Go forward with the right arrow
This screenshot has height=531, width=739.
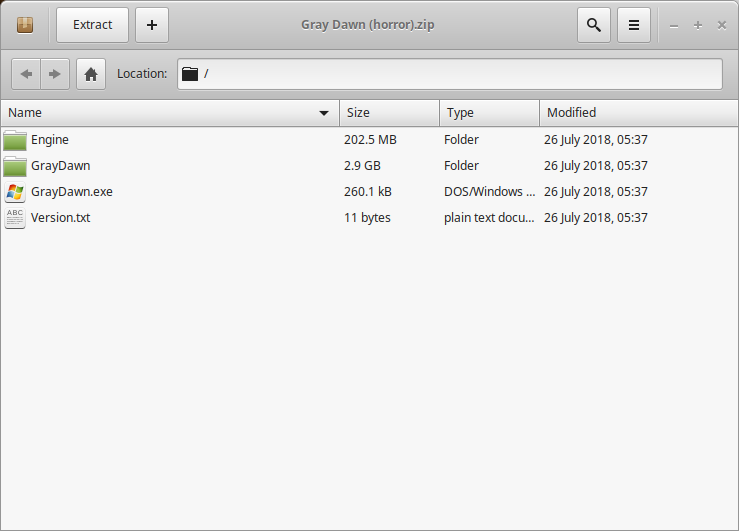55,74
